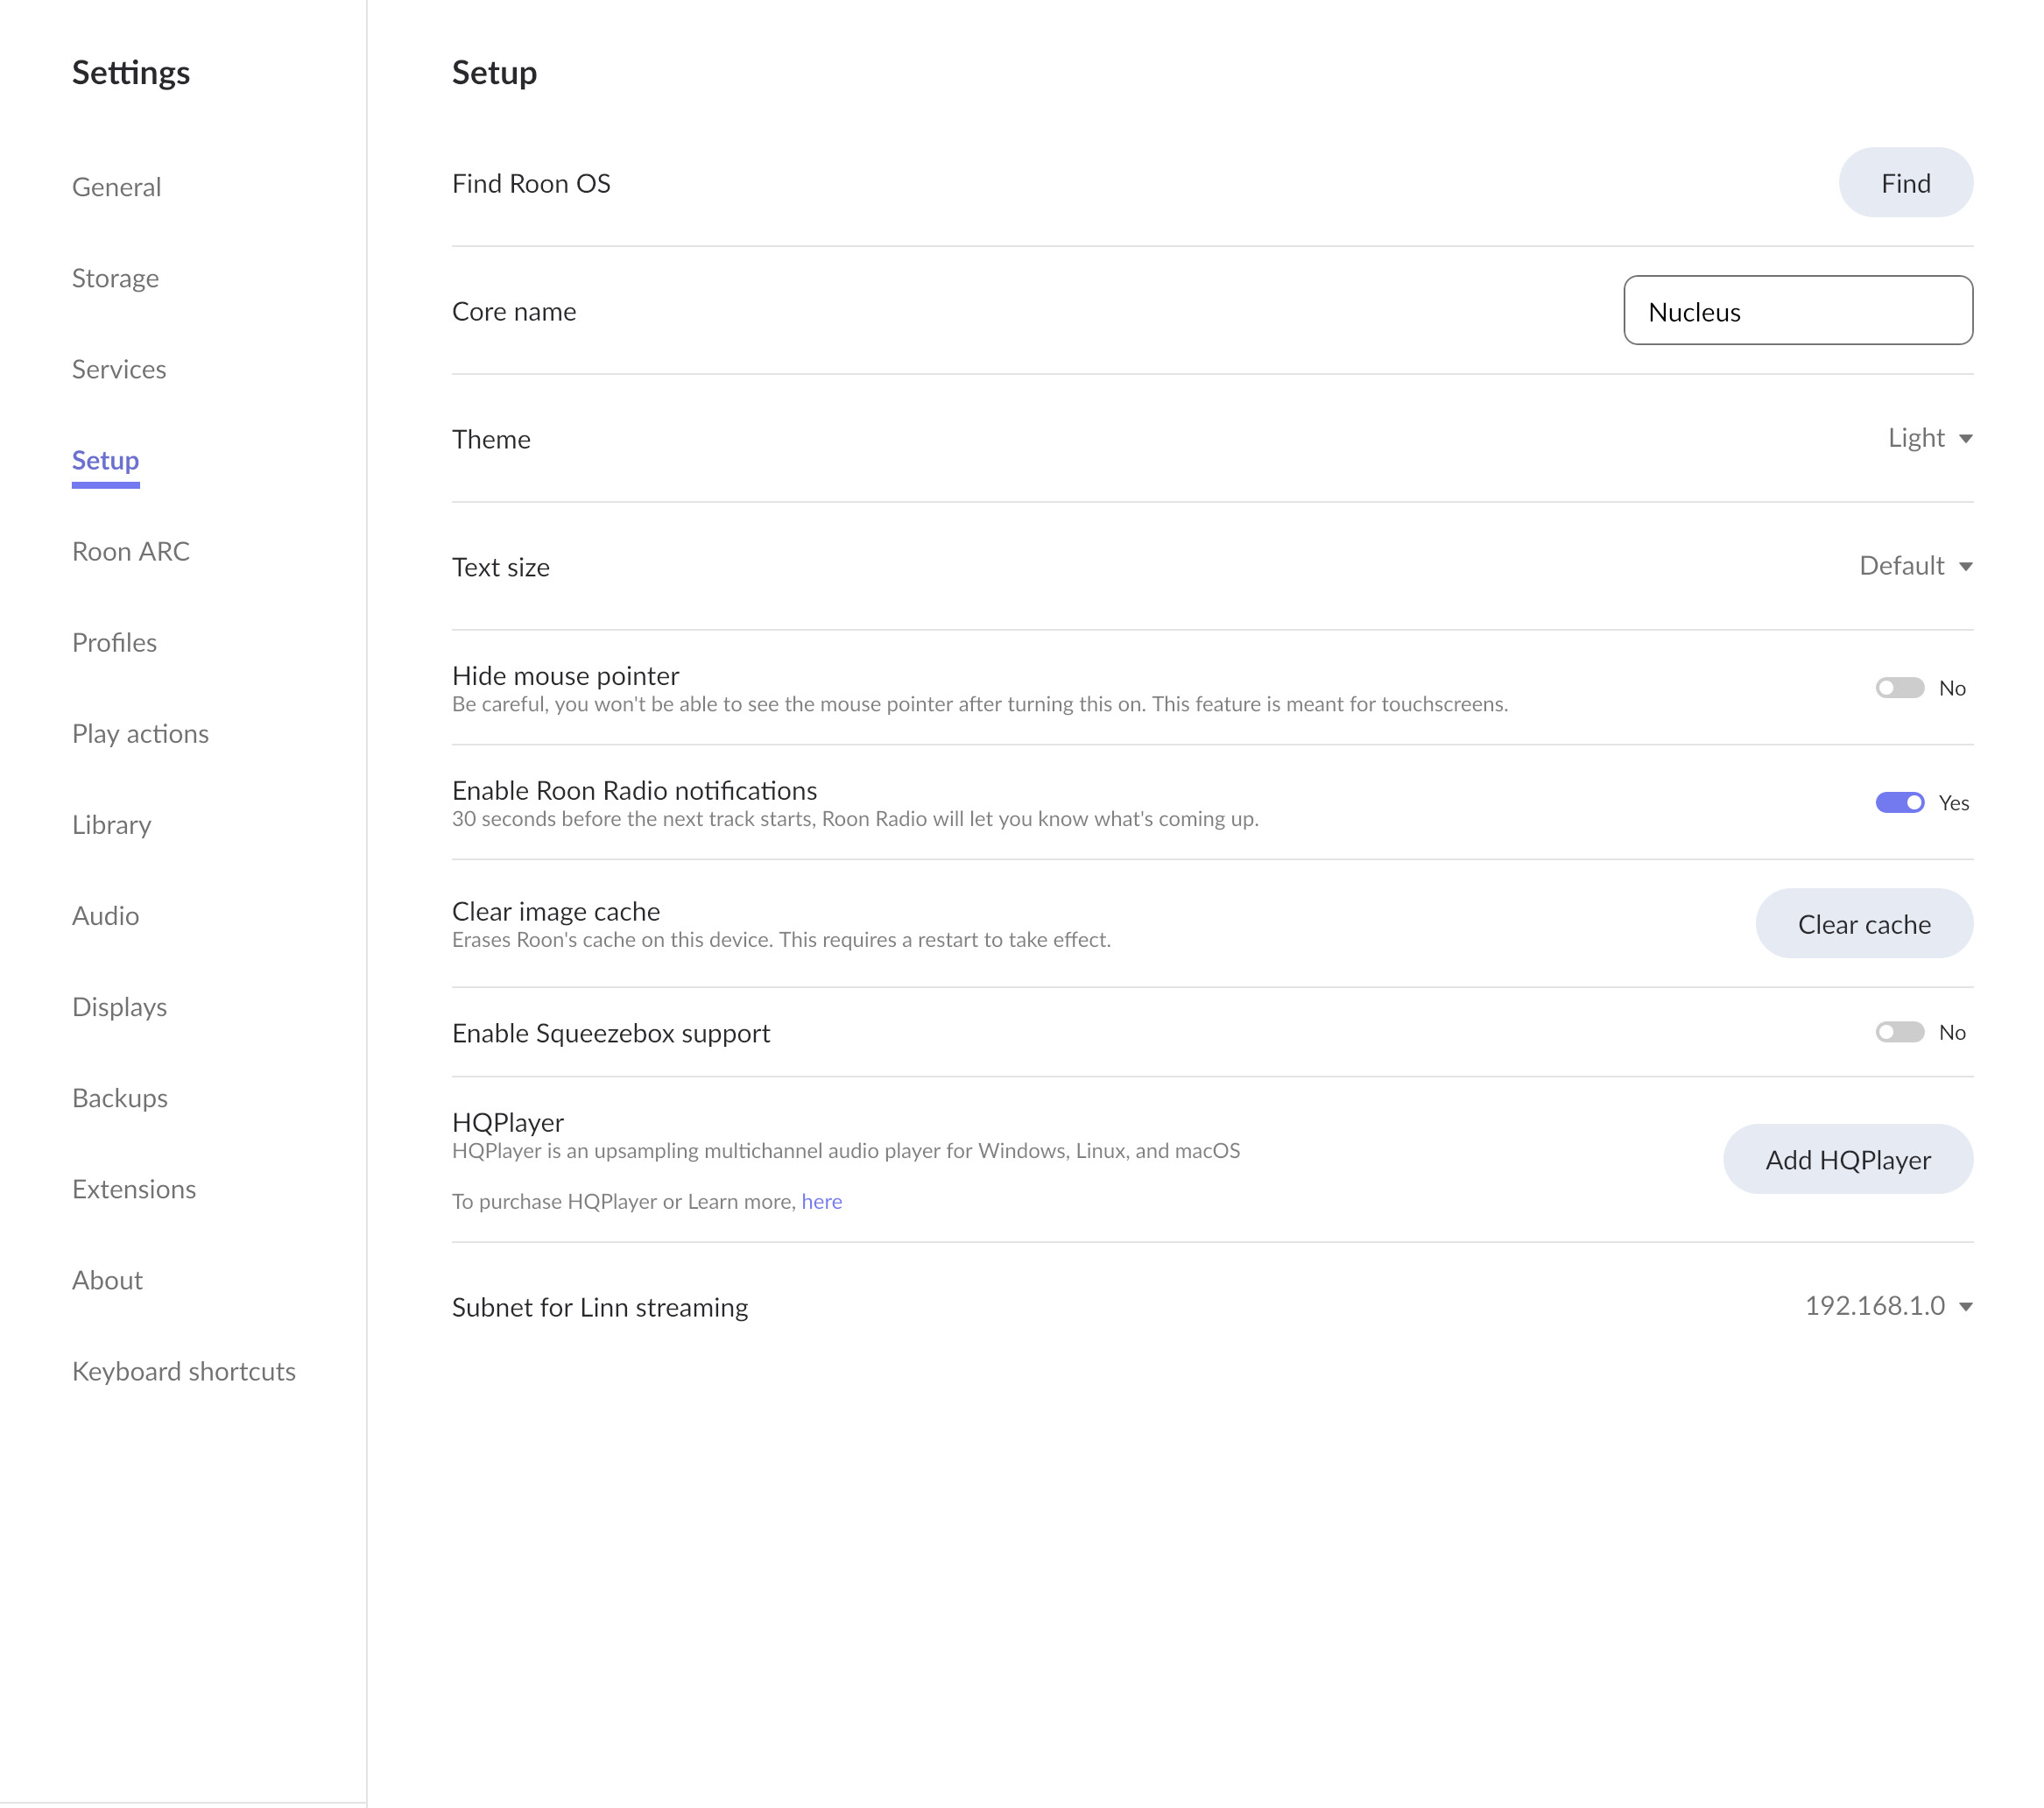Toggle Hide mouse pointer switch
This screenshot has height=1808, width=2044.
pyautogui.click(x=1899, y=688)
